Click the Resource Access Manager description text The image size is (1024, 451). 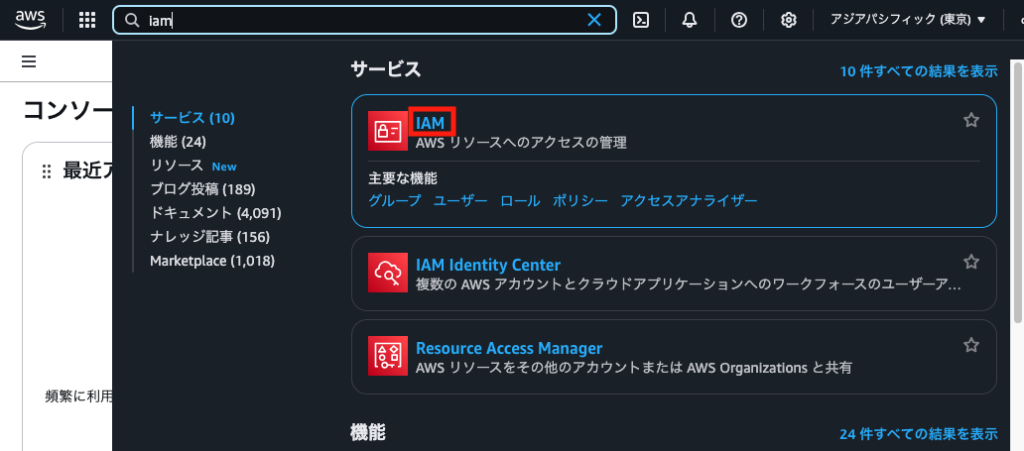coord(633,368)
